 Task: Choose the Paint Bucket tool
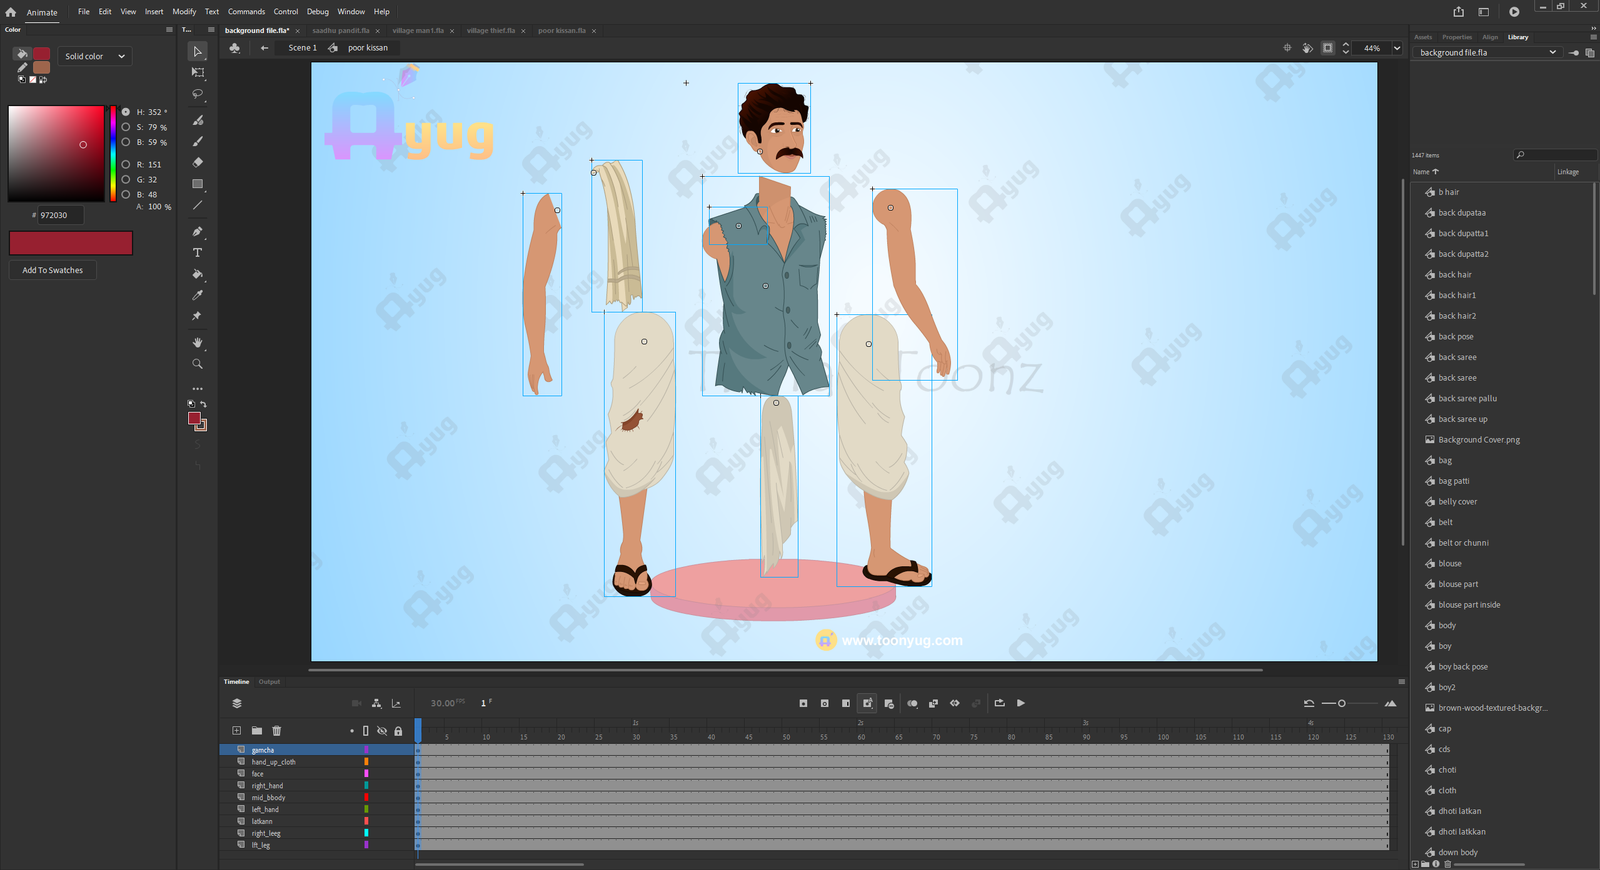pyautogui.click(x=197, y=274)
